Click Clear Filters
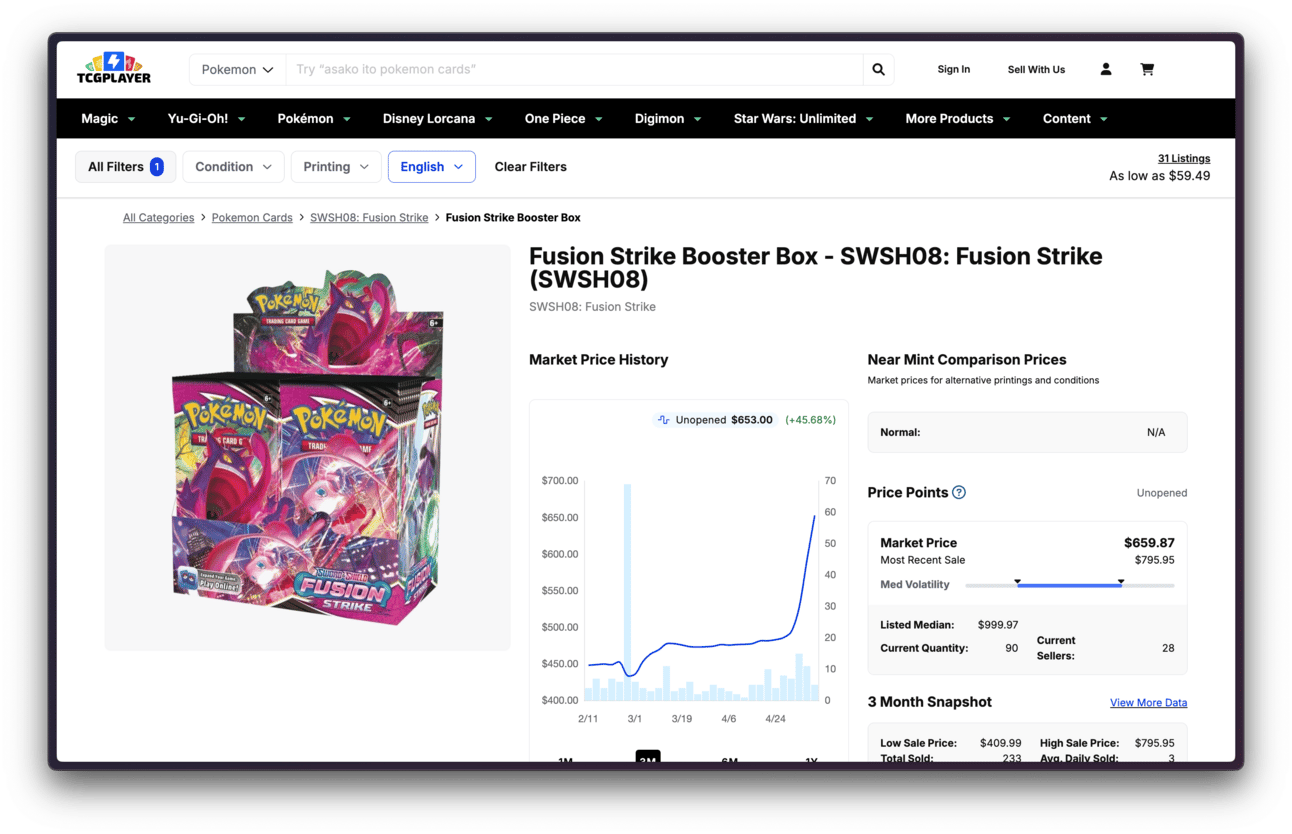 pyautogui.click(x=530, y=167)
